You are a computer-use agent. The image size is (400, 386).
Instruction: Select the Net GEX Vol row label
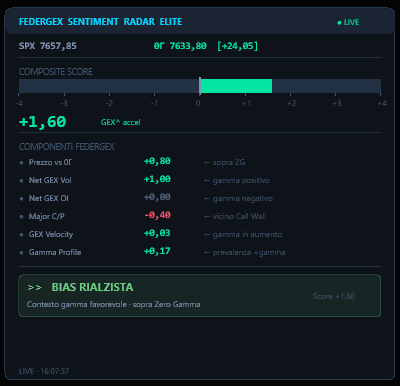[x=50, y=180]
